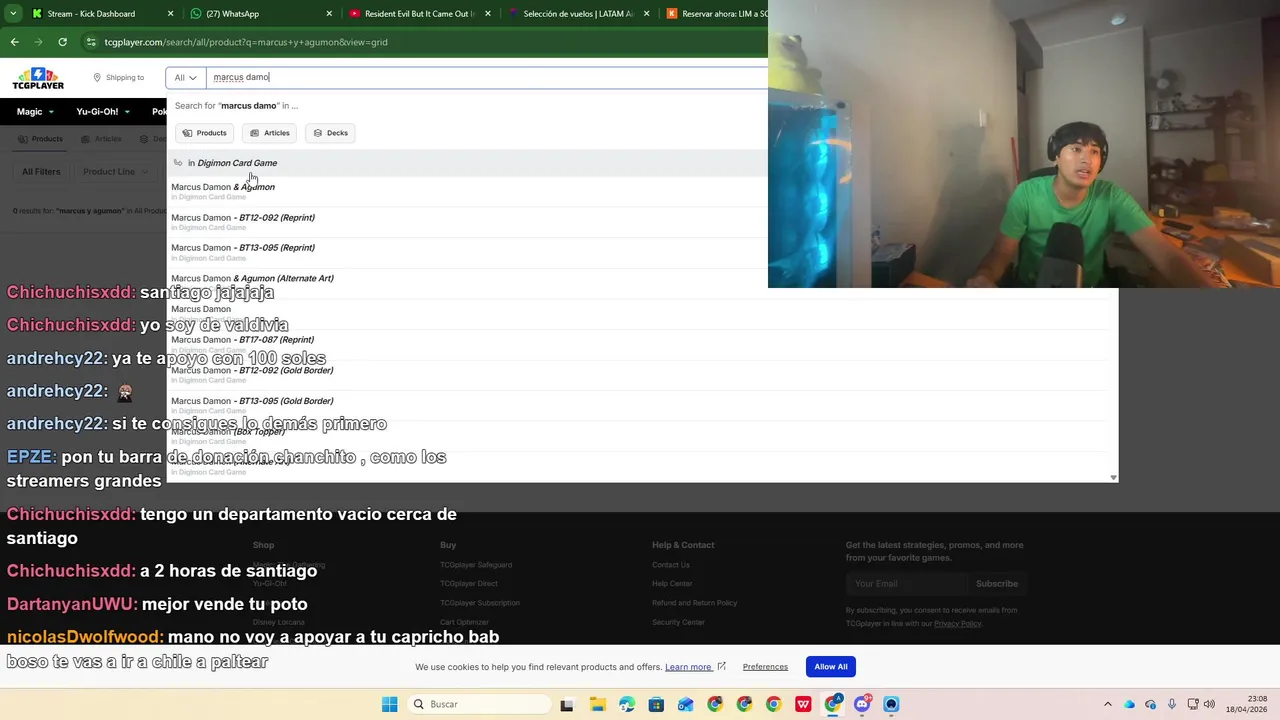
Task: Search marcus damo in Products
Action: click(204, 133)
